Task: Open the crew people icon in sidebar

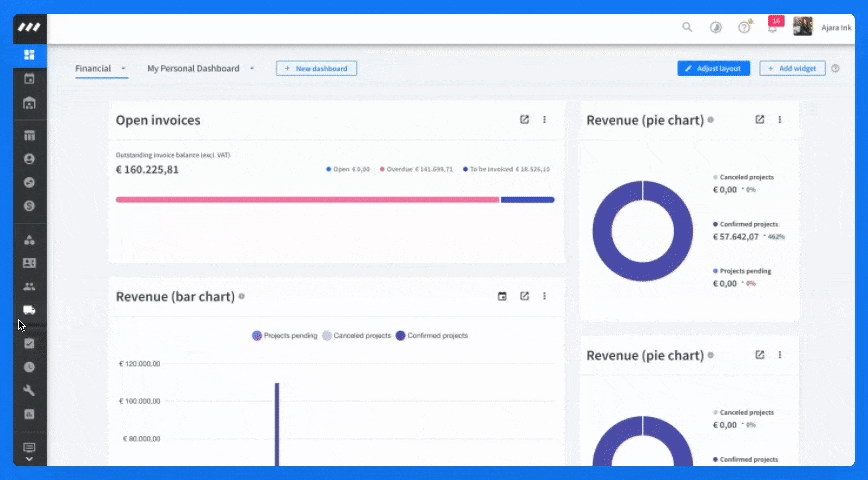Action: [29, 286]
